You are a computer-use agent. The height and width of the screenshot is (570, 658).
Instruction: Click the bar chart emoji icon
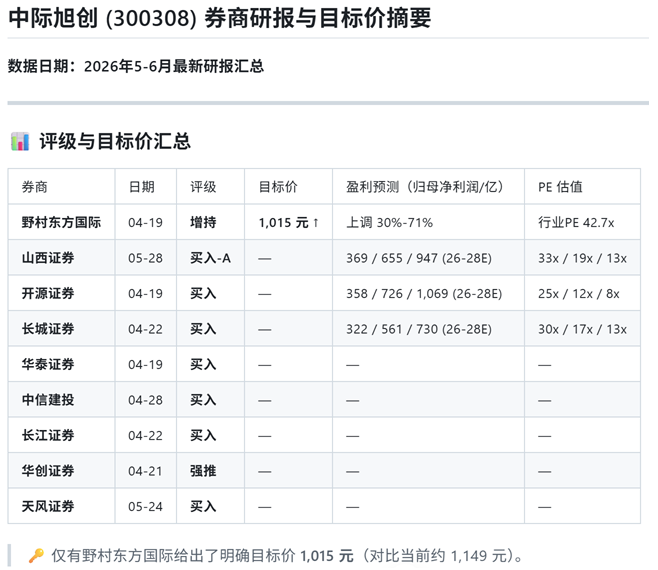(x=20, y=141)
